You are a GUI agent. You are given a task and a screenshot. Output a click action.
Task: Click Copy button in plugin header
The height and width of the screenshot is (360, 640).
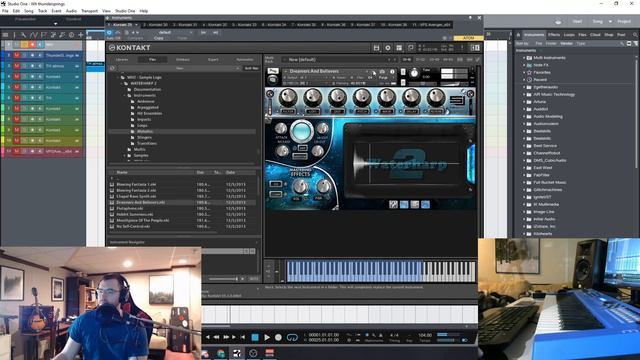click(158, 38)
